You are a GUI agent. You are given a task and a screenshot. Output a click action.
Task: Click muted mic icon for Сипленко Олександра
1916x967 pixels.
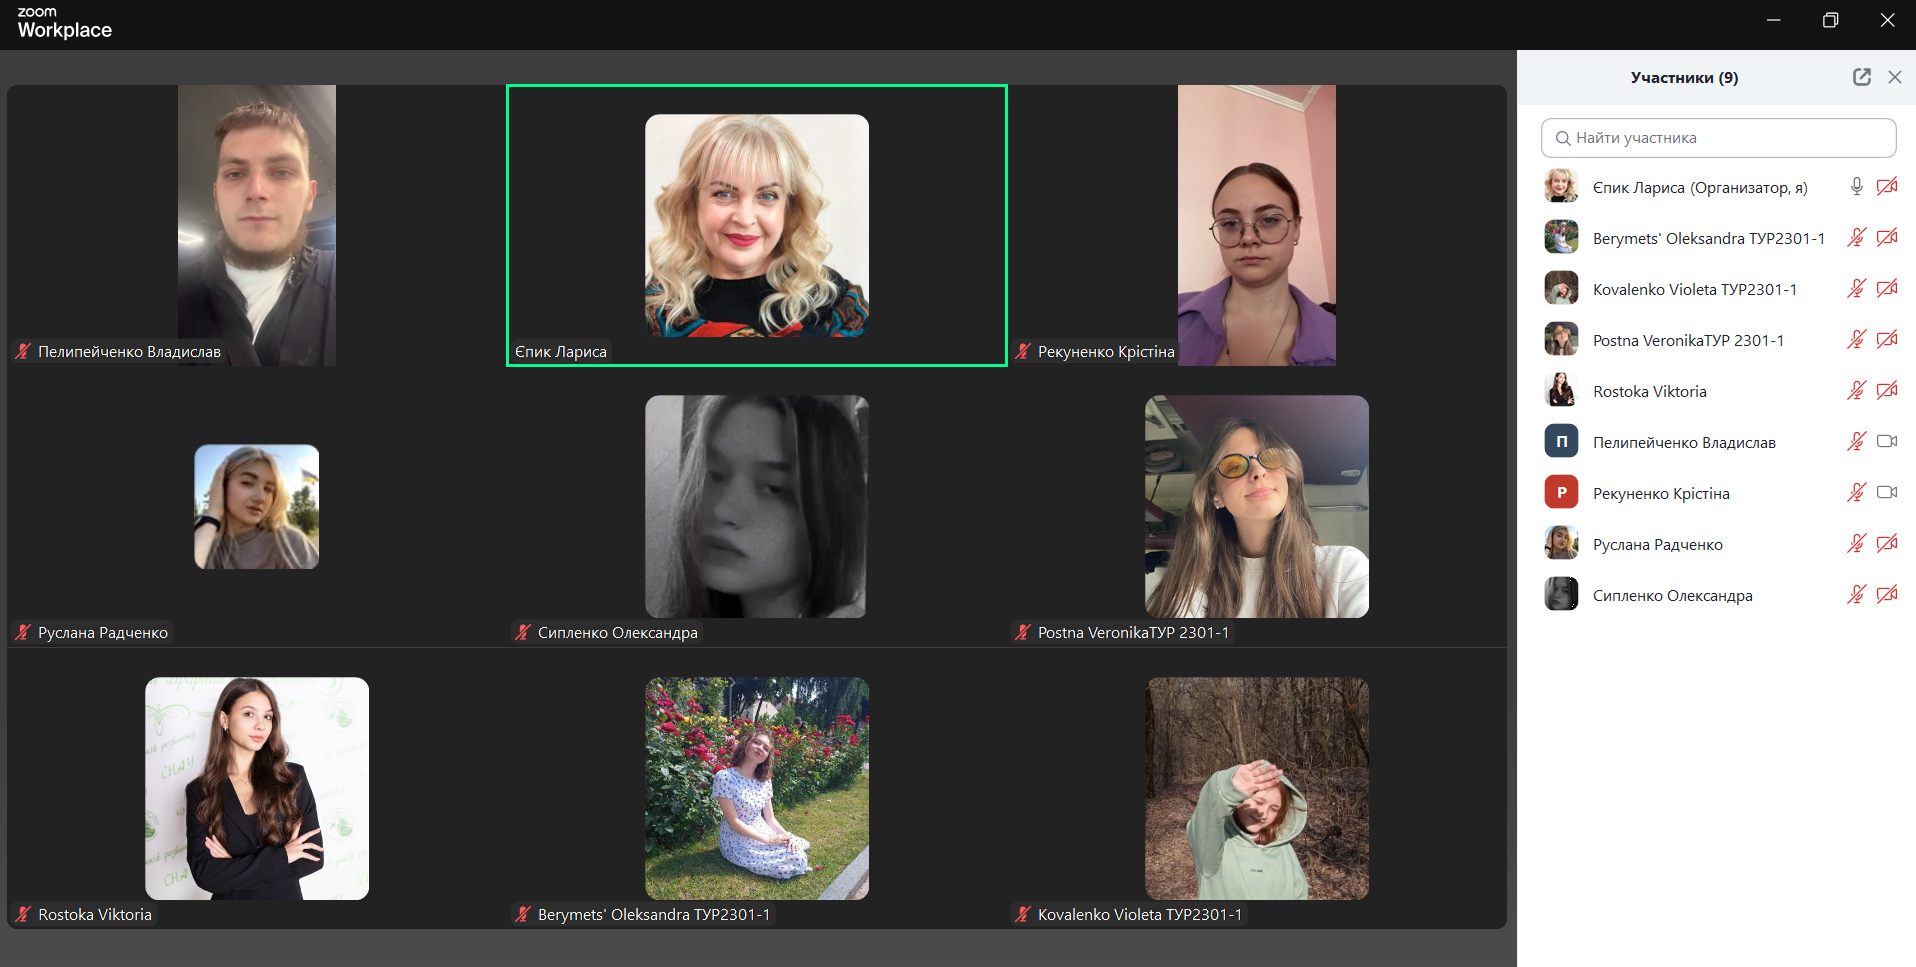pos(1856,595)
